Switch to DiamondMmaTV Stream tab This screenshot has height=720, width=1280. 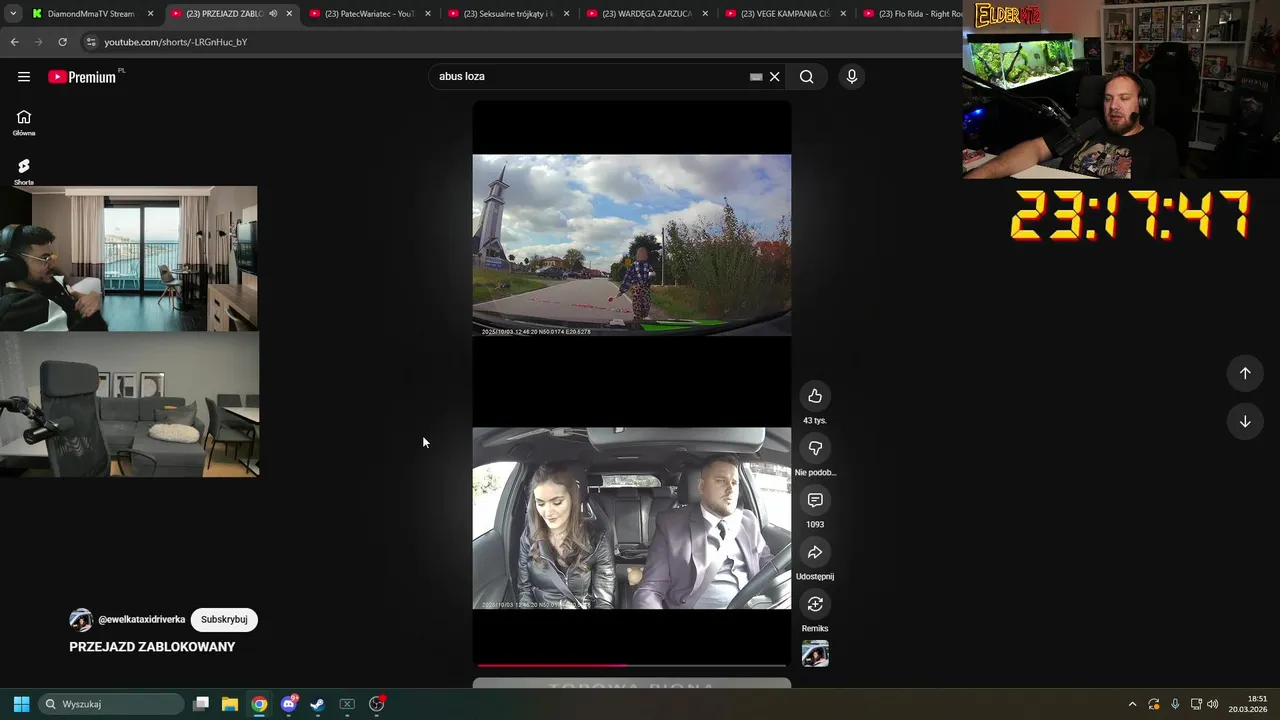[x=90, y=14]
